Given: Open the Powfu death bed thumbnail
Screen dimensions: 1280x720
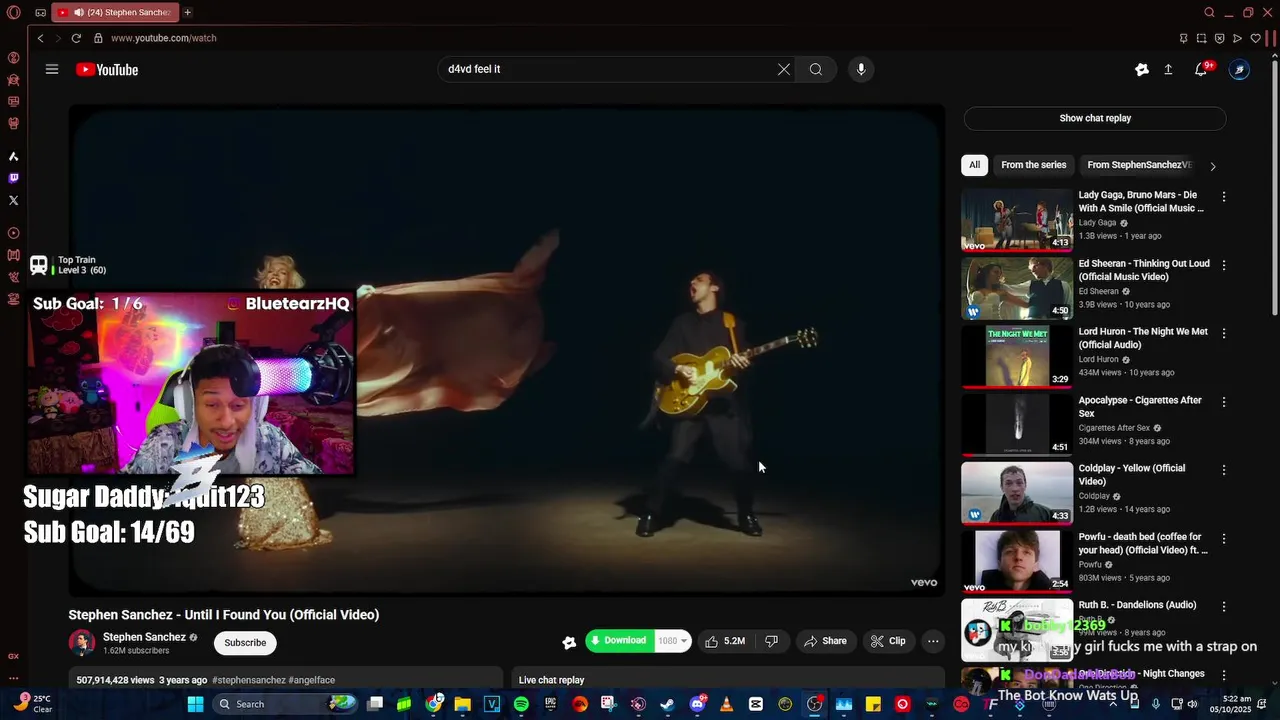Looking at the screenshot, I should click(1017, 561).
